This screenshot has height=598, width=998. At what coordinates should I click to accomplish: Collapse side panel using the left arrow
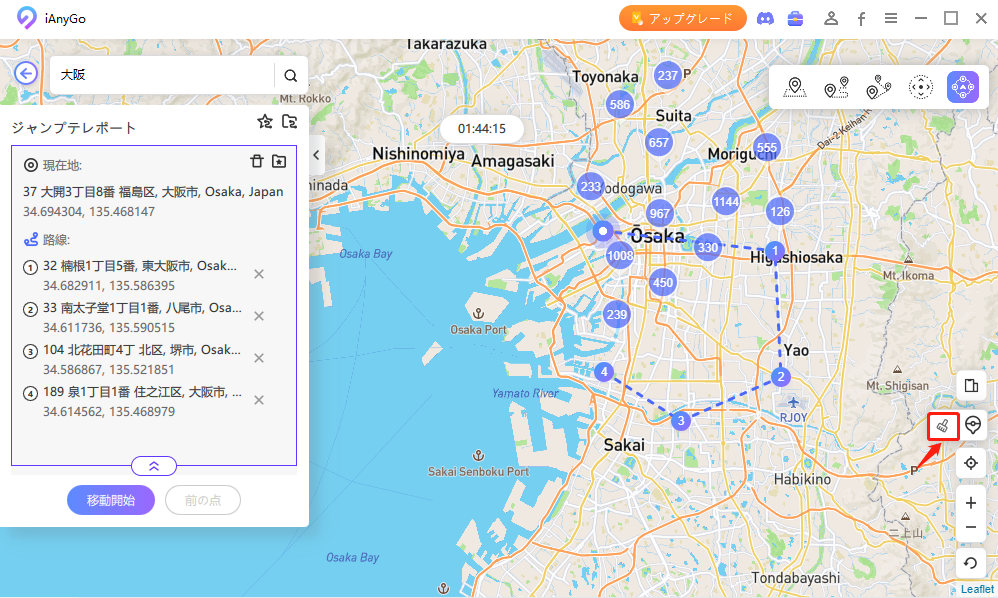pos(316,155)
